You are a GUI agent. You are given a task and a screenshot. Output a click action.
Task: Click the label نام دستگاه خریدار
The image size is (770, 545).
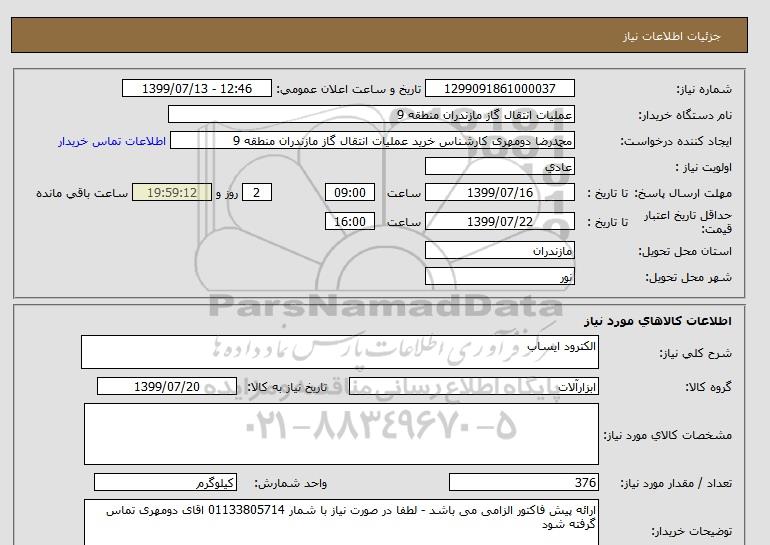[x=685, y=115]
